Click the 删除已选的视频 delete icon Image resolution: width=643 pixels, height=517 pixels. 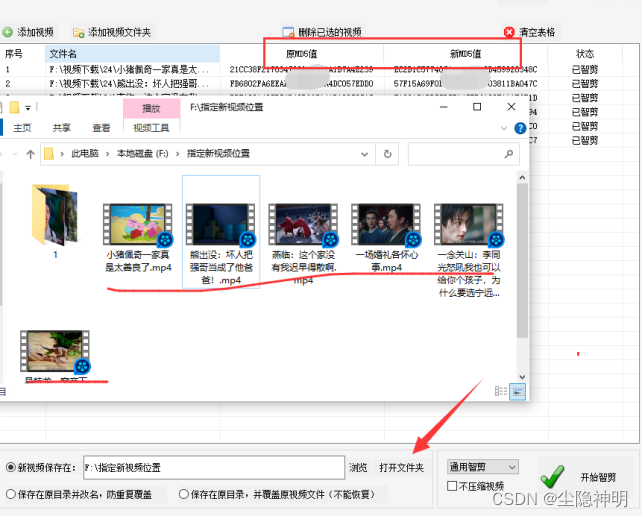(288, 32)
